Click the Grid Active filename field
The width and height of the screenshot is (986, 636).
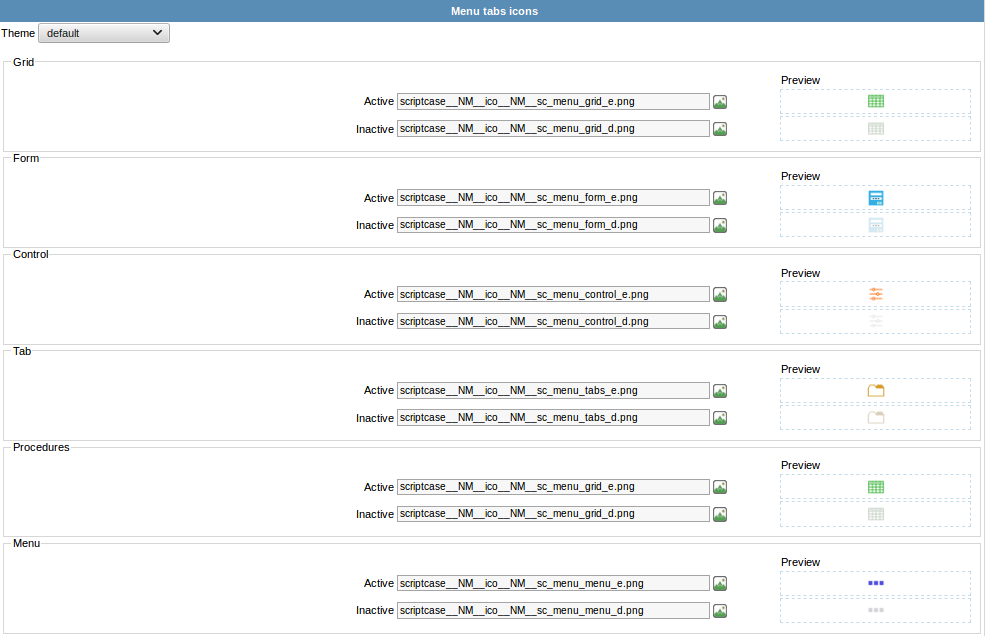click(553, 101)
